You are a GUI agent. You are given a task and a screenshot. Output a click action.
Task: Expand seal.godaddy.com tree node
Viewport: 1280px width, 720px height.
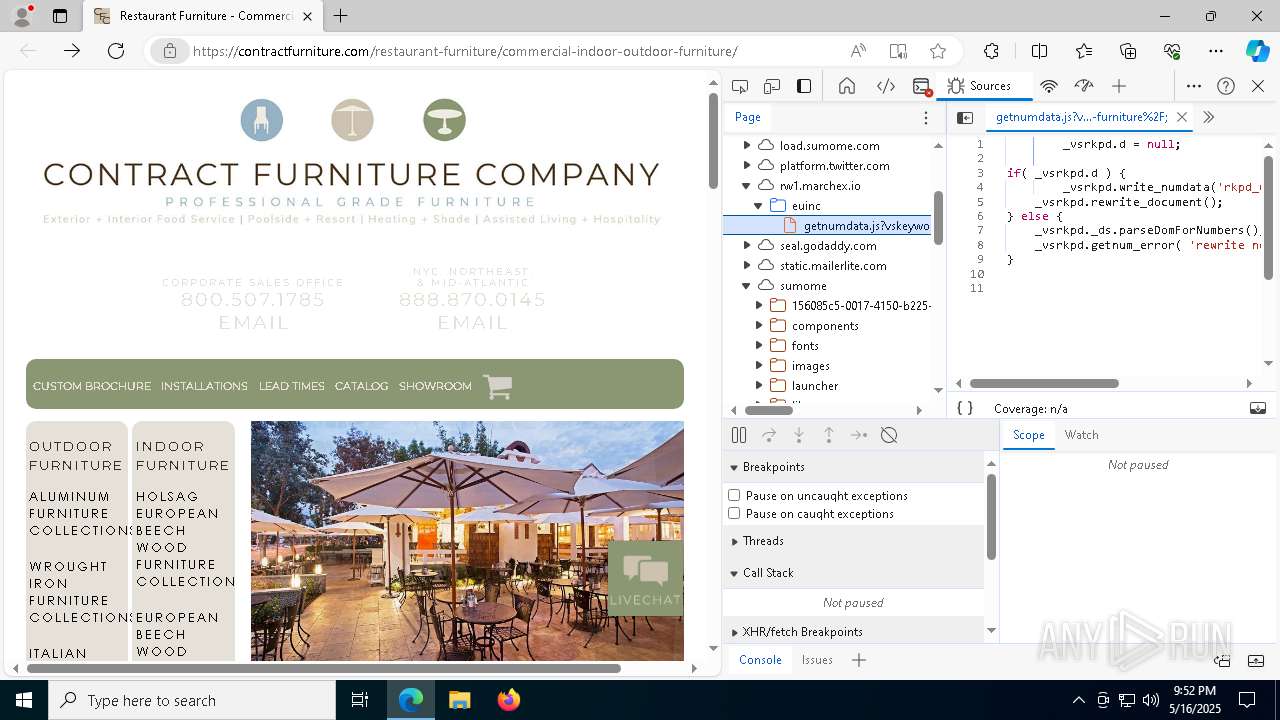[746, 245]
